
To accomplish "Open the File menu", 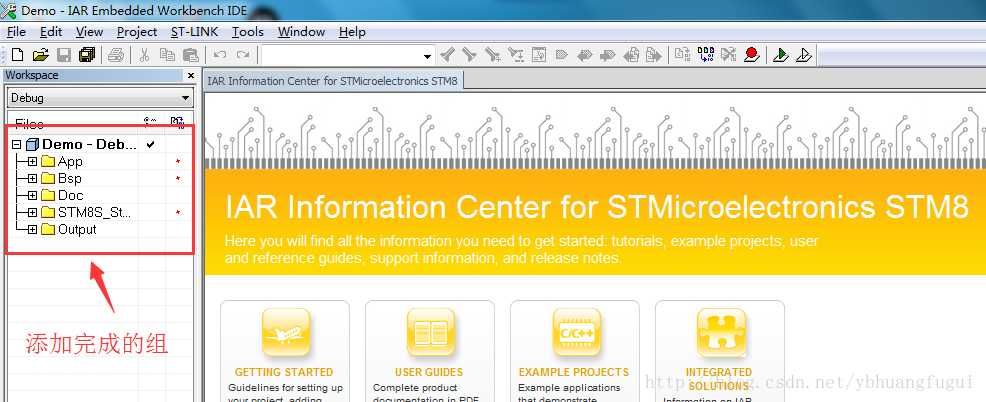I will 16,31.
